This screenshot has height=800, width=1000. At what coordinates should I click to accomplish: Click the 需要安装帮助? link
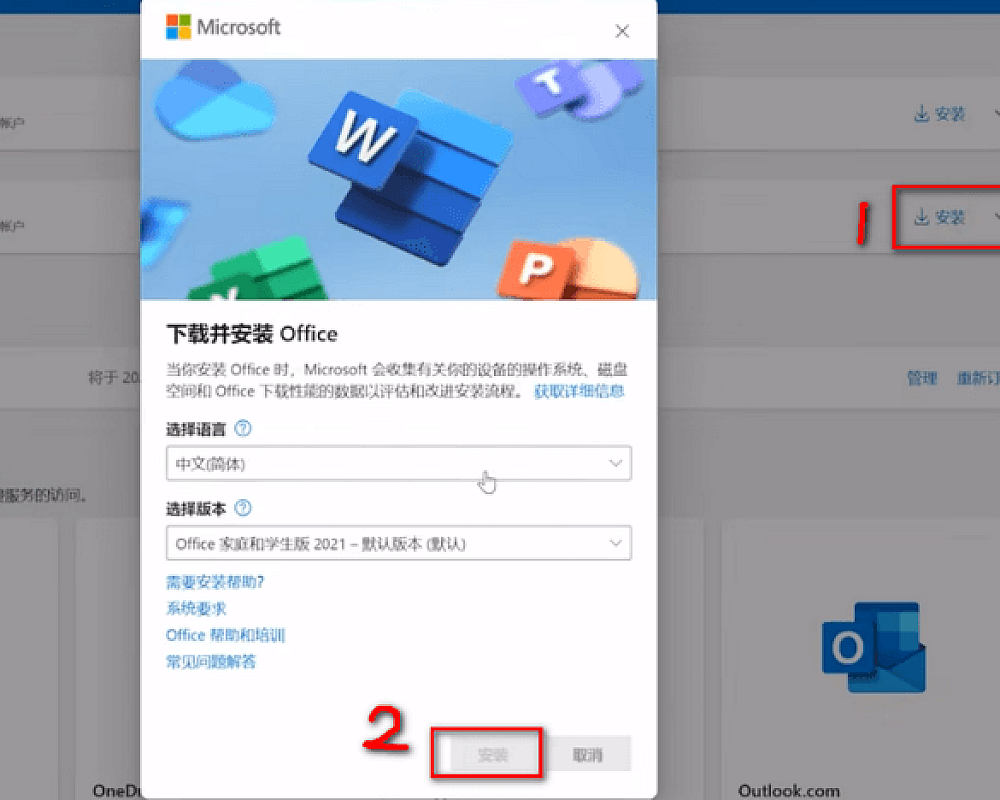pyautogui.click(x=214, y=582)
